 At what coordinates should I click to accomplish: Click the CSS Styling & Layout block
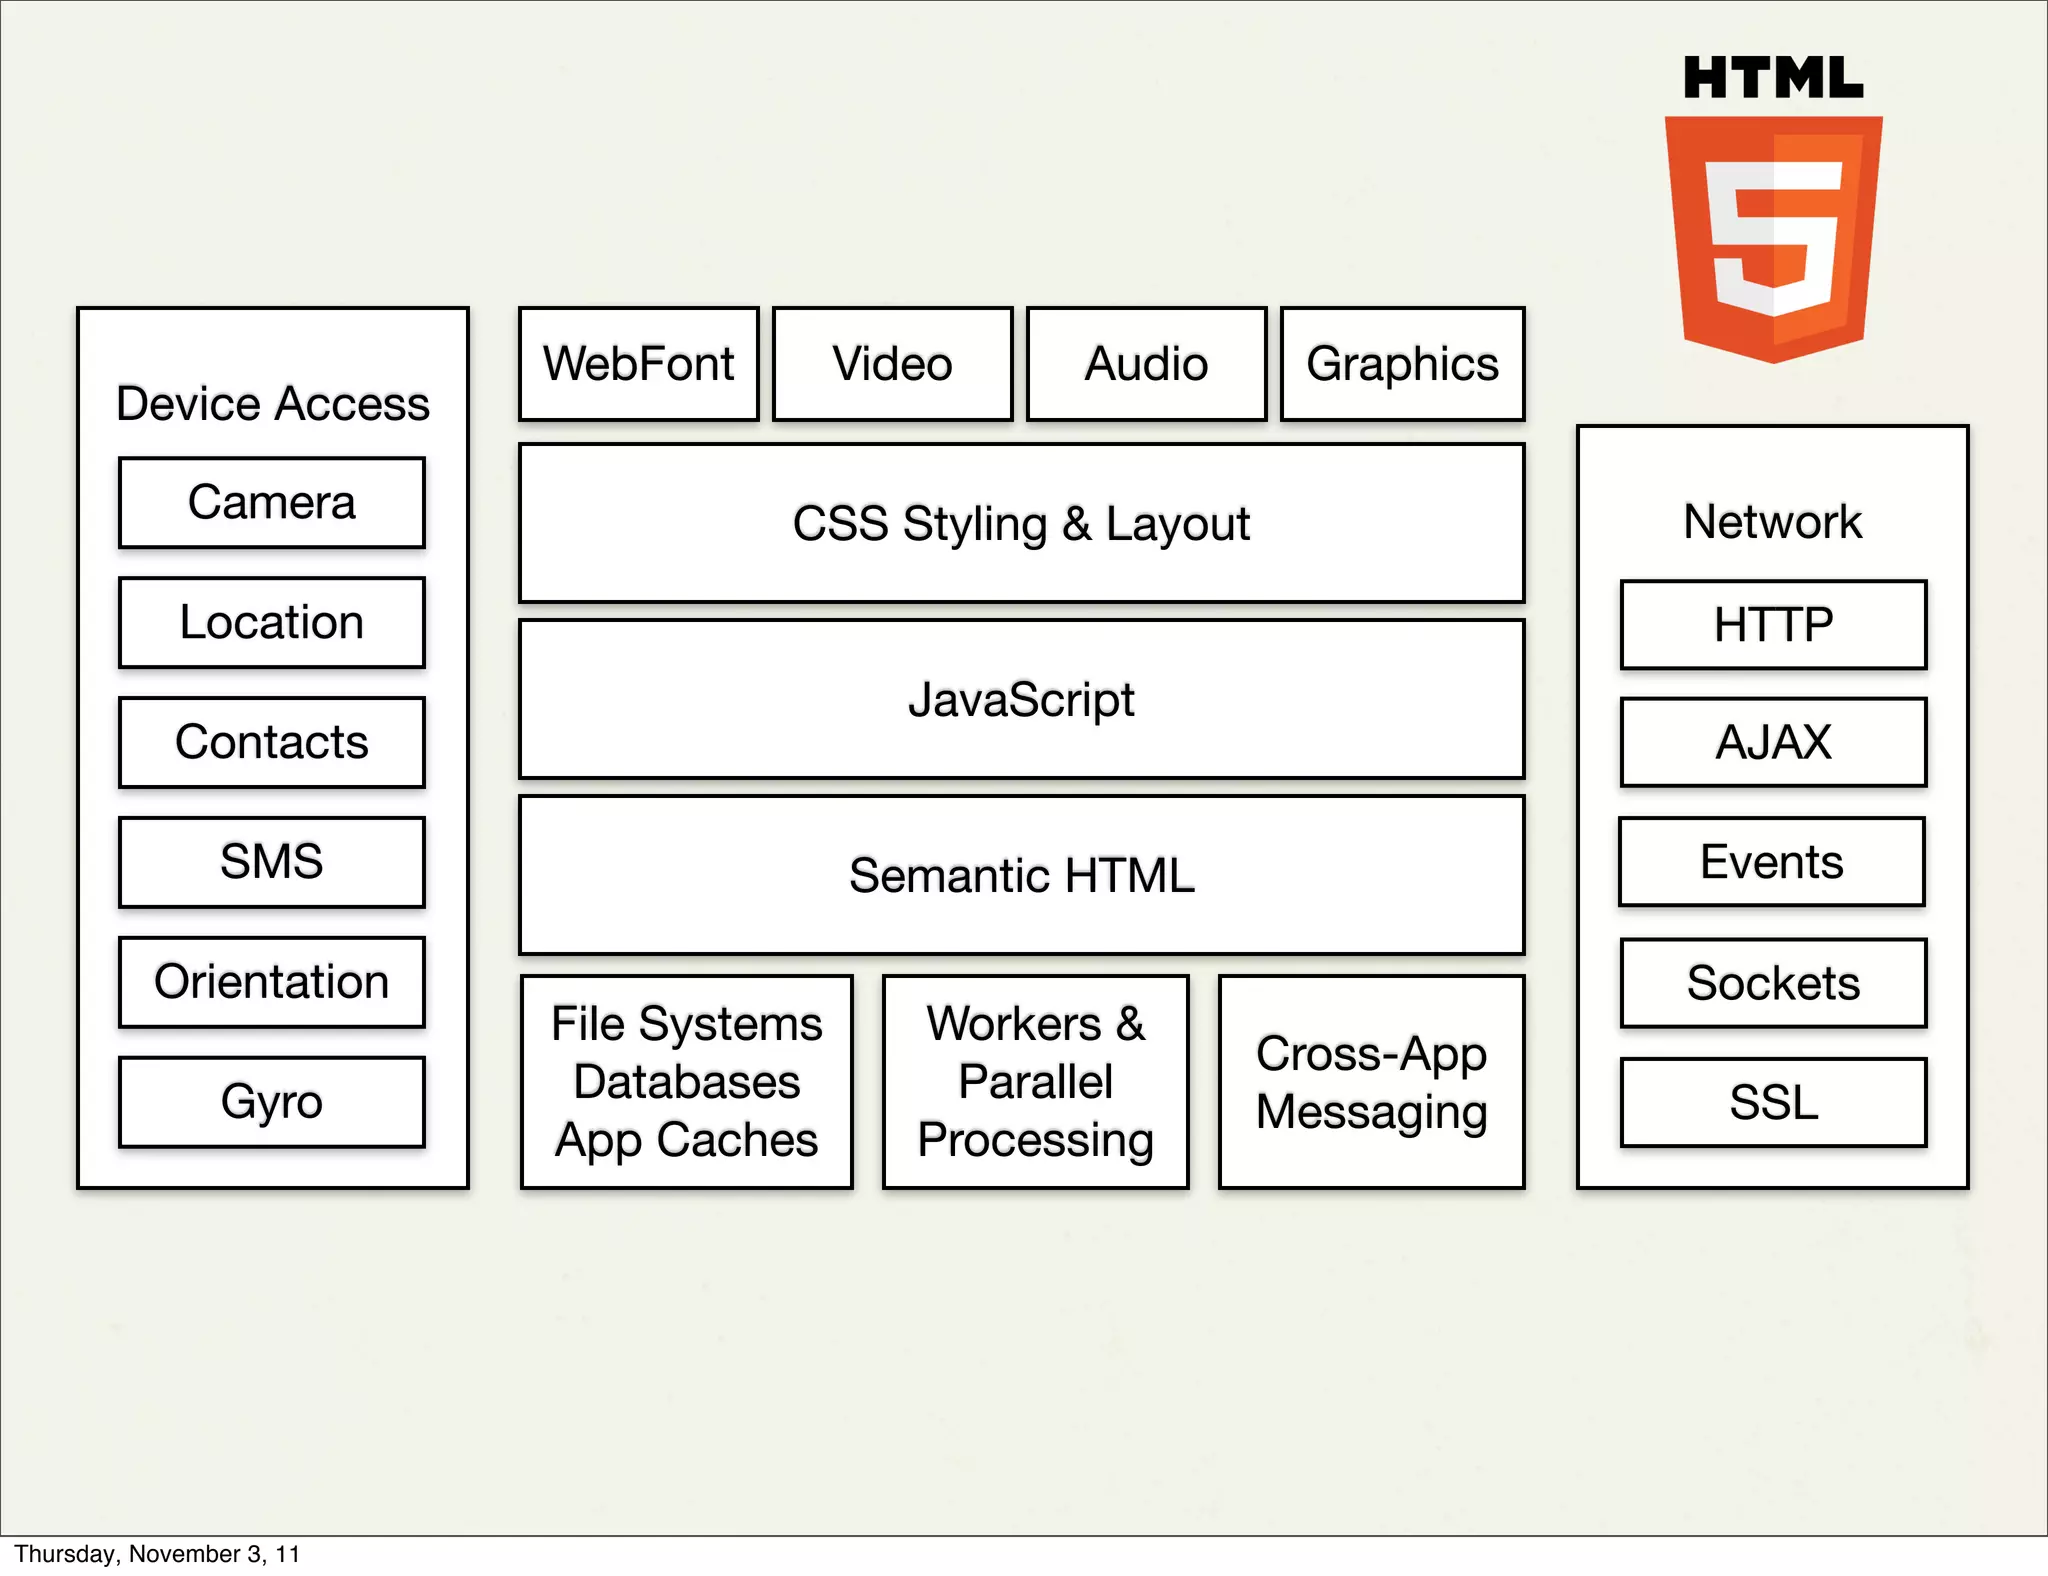[1022, 524]
